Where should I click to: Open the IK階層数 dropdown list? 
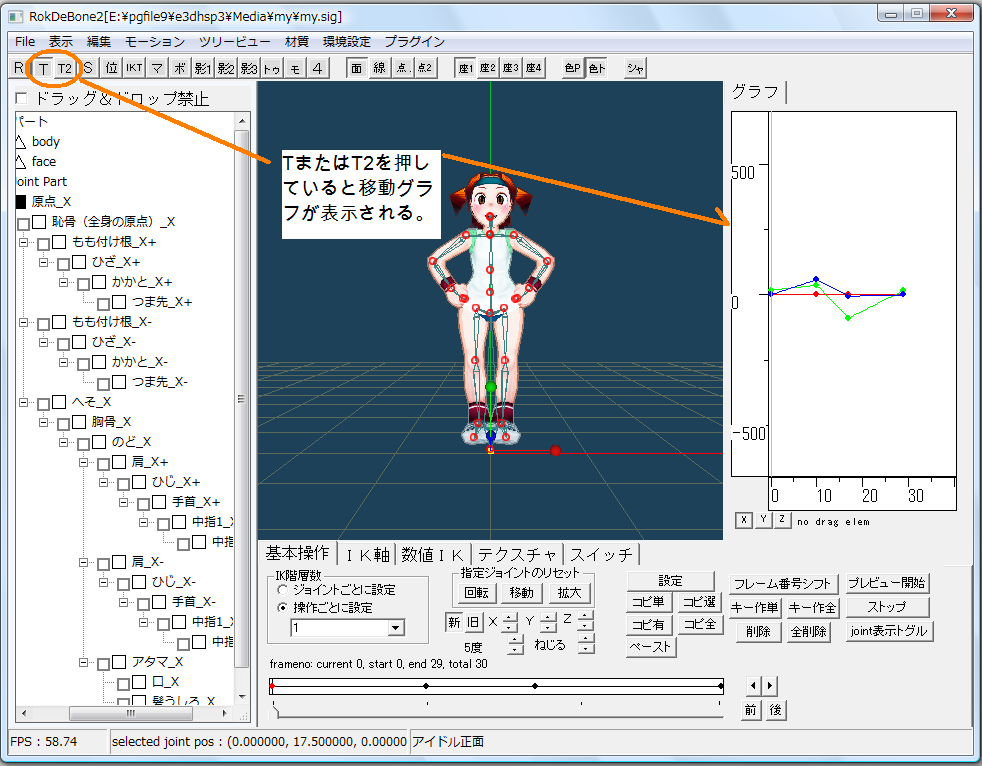[396, 628]
